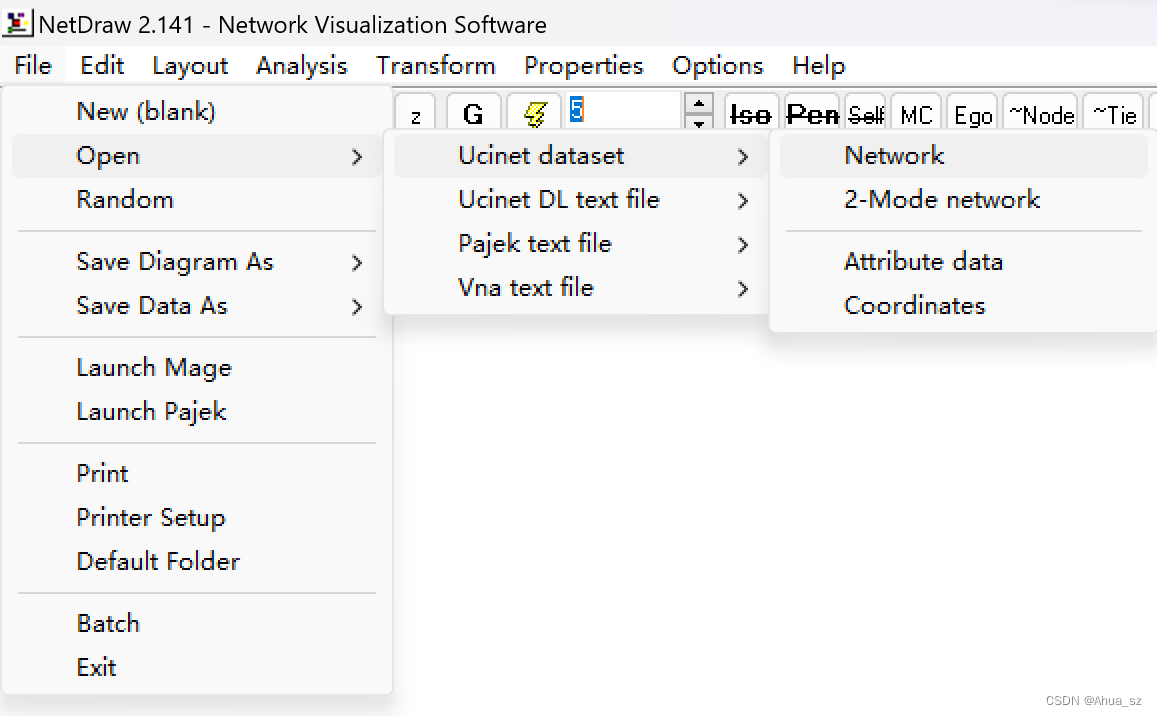Open the Analysis menu

click(x=301, y=66)
